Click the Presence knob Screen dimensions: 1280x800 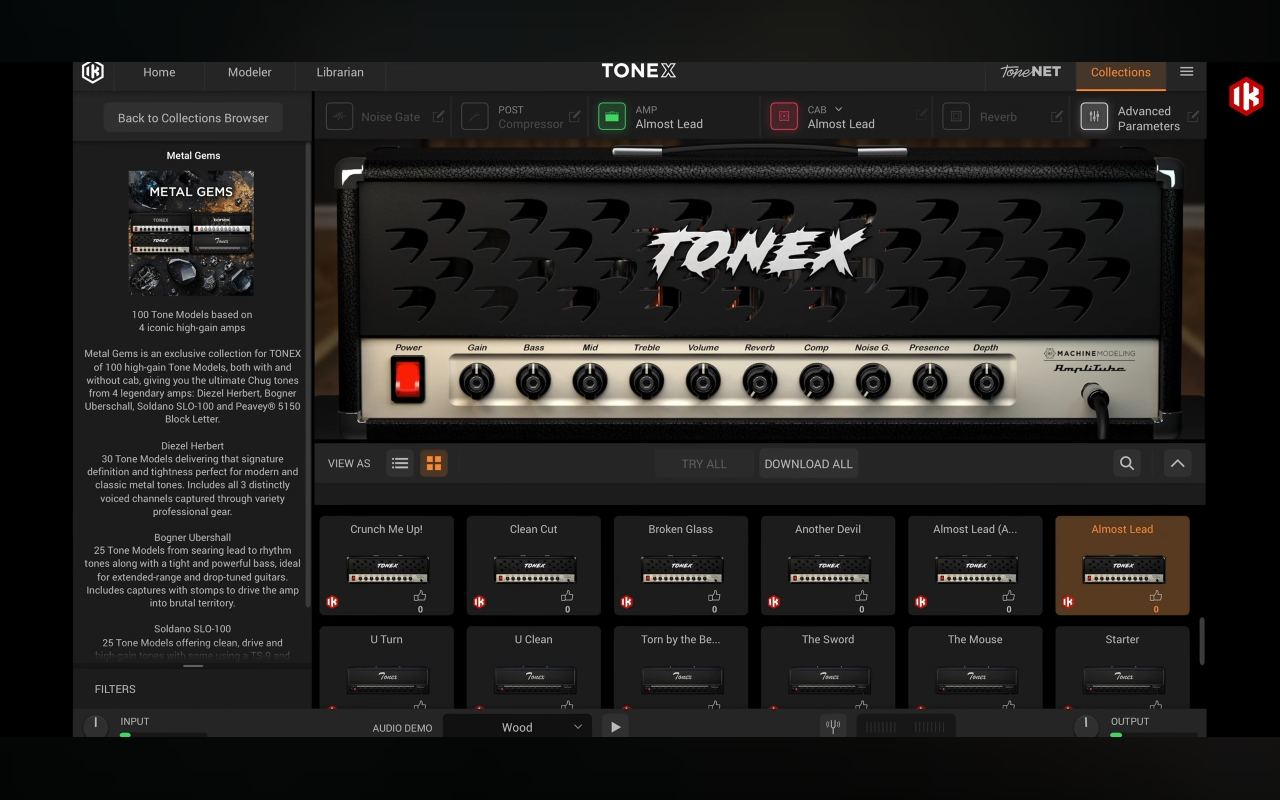coord(929,380)
